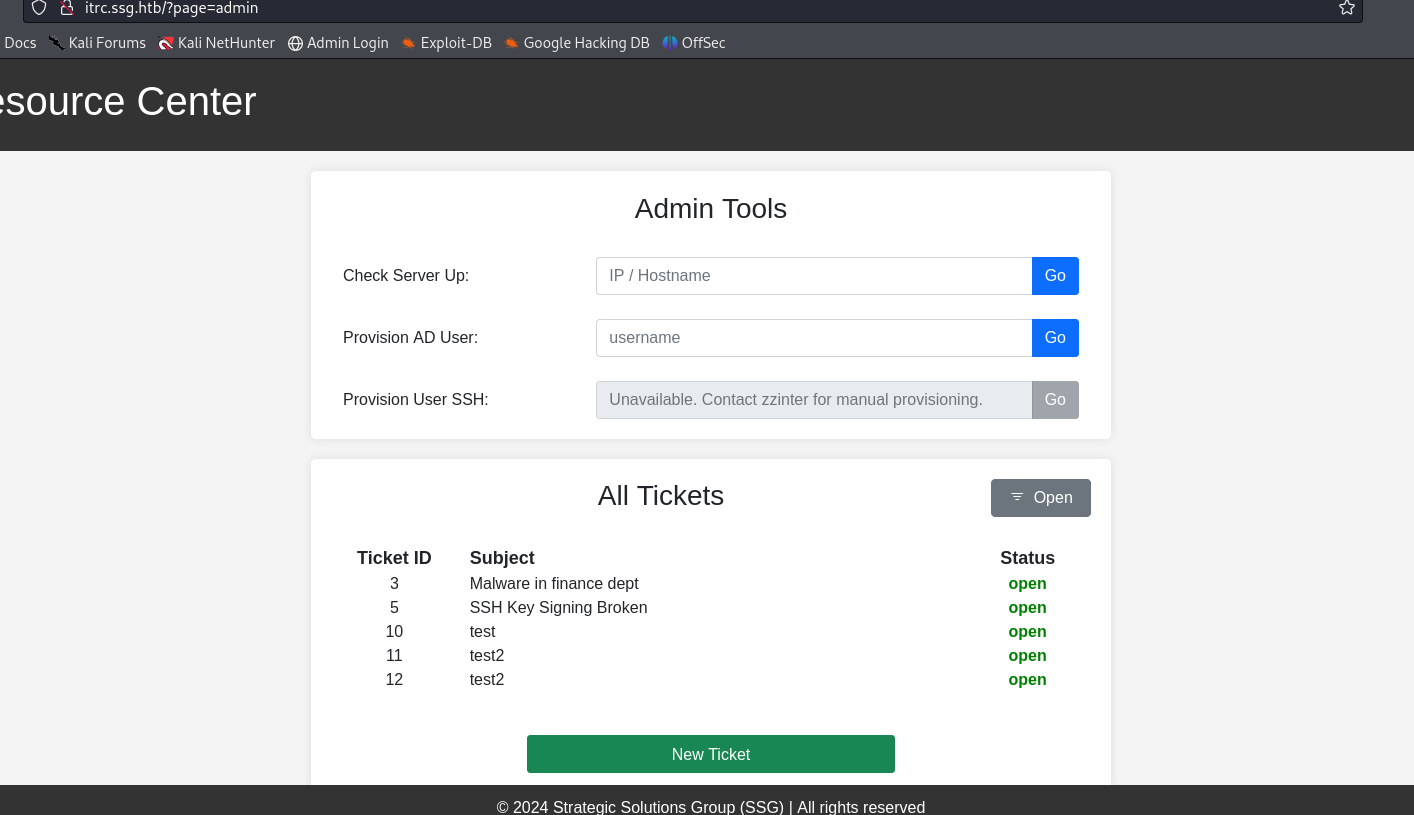Click the New Ticket button

(711, 754)
